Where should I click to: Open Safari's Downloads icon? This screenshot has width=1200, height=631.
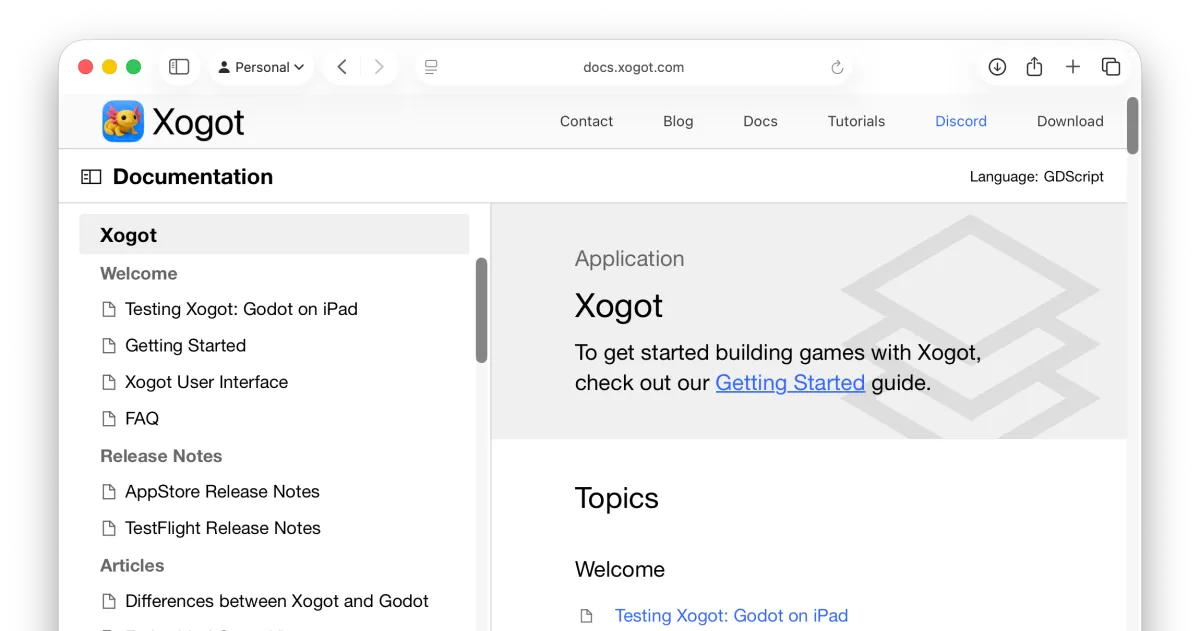pos(996,66)
